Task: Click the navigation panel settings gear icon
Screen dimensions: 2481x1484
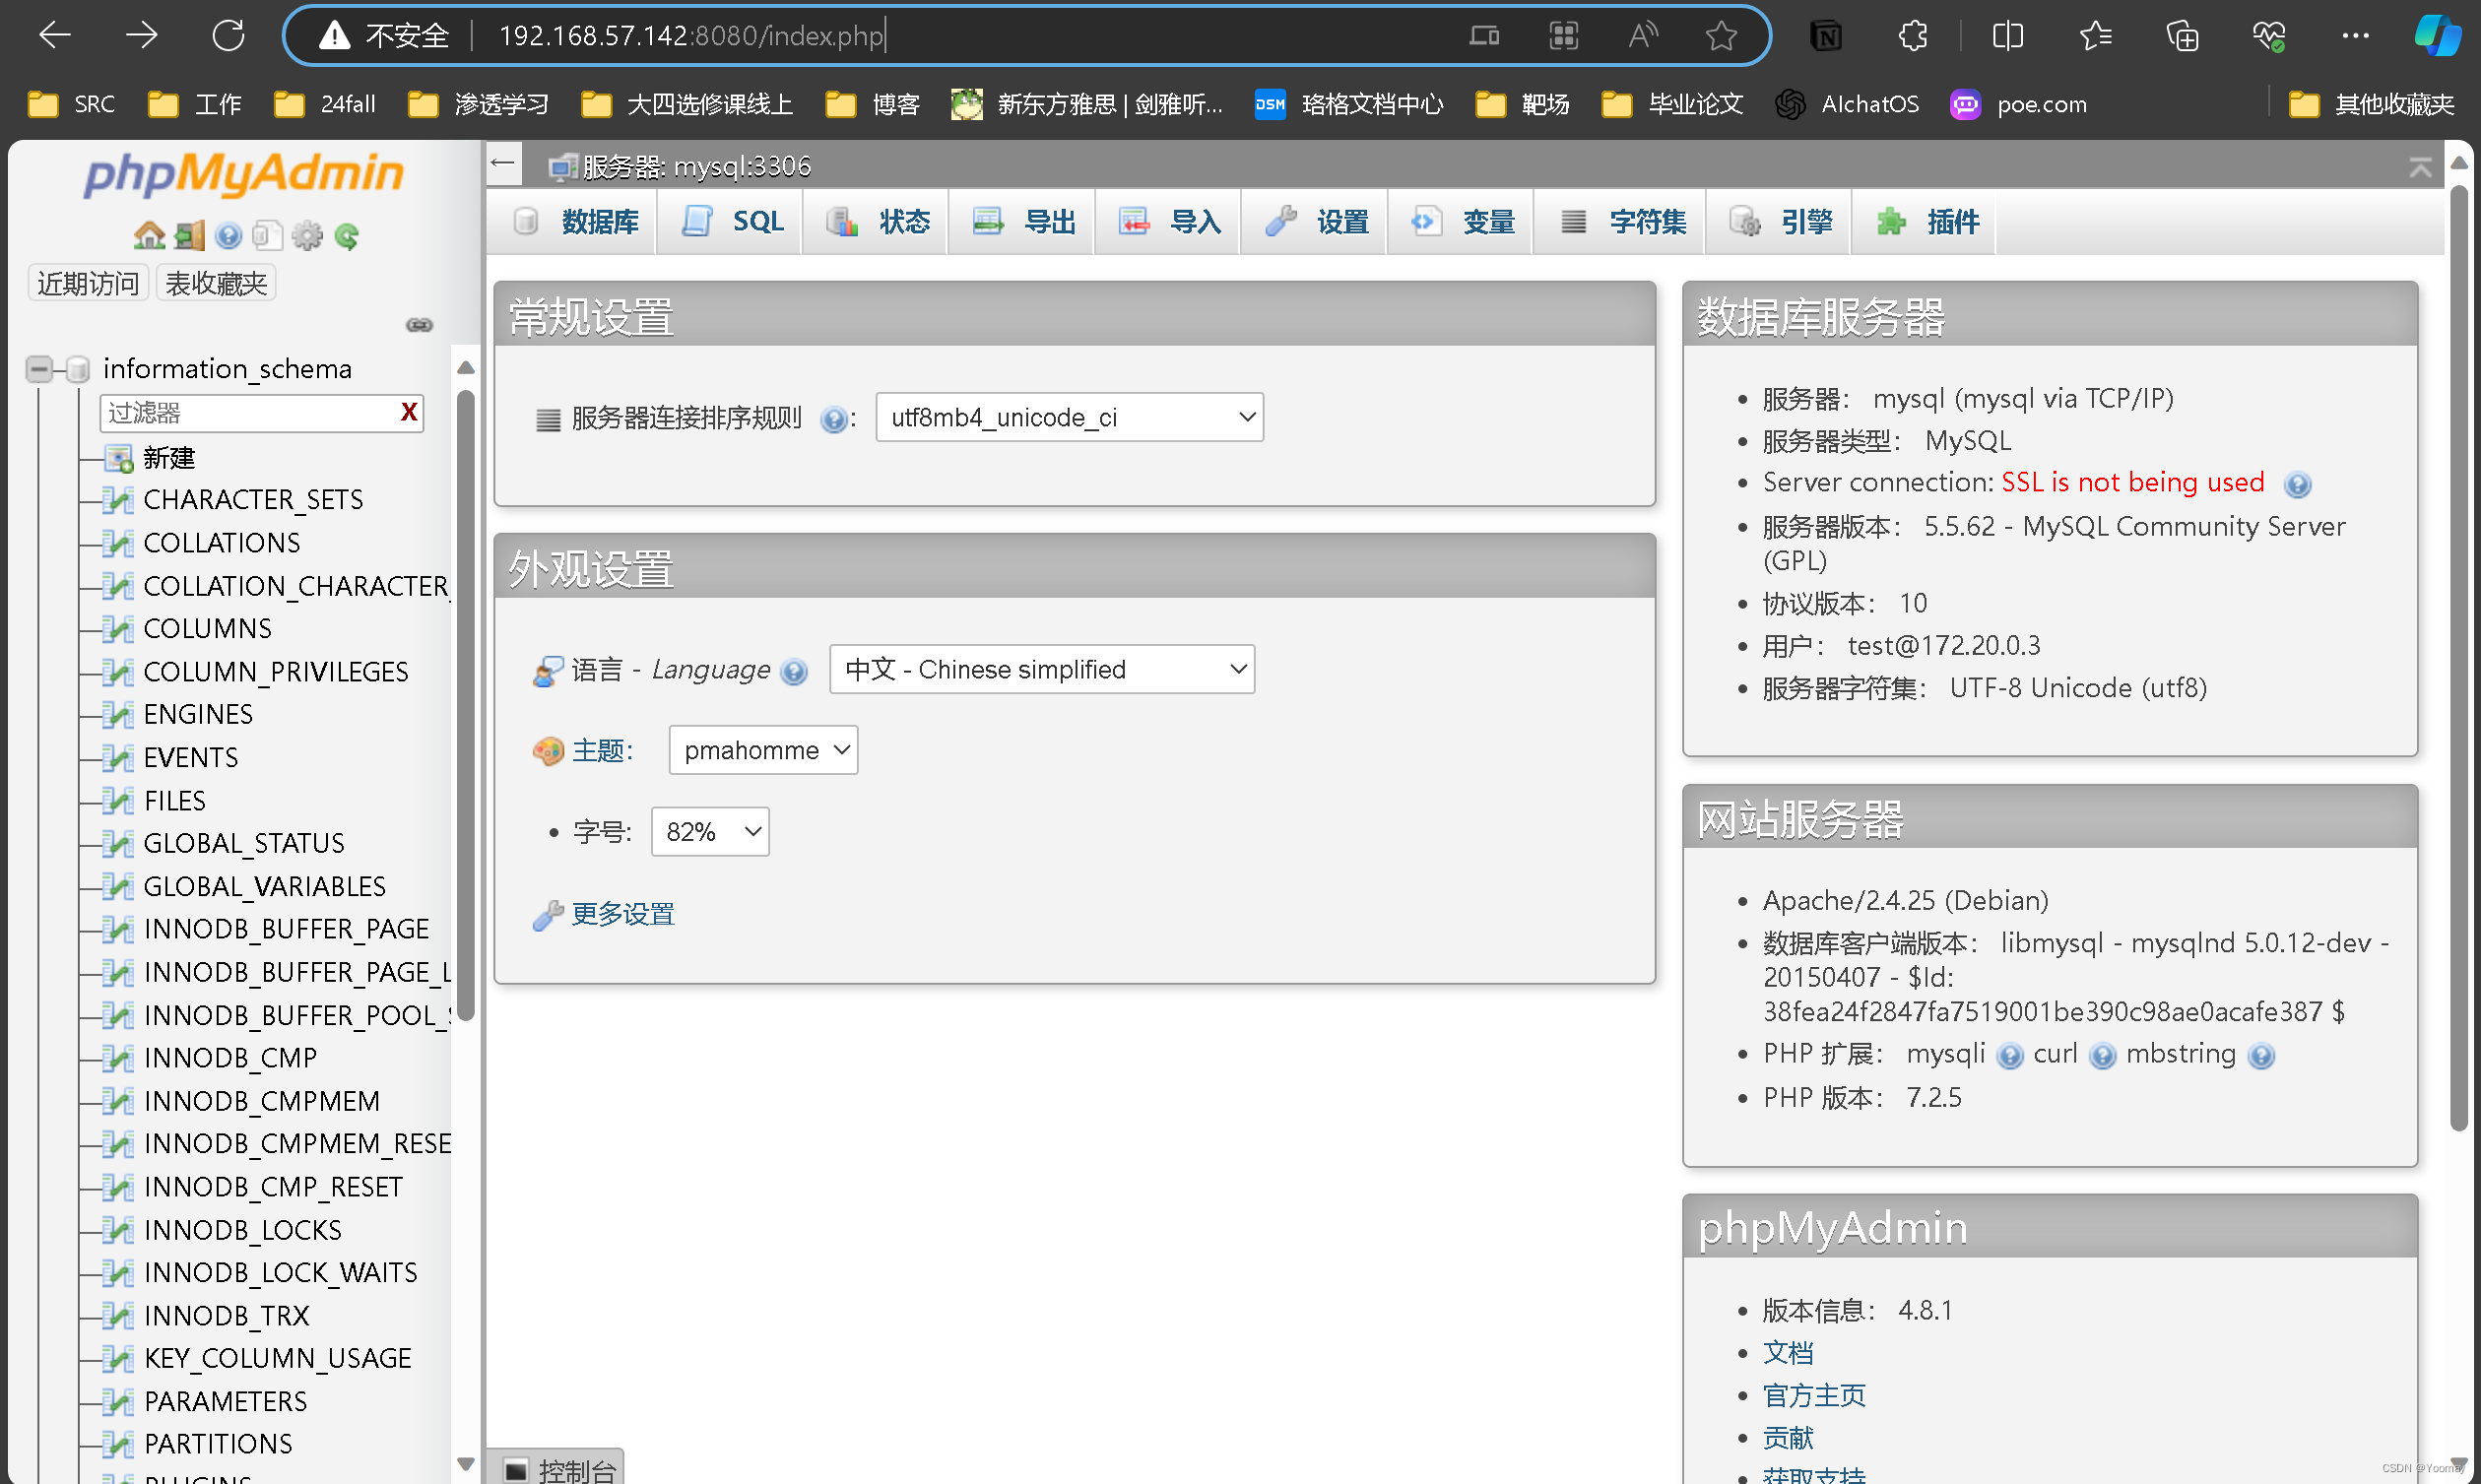Action: [x=307, y=236]
